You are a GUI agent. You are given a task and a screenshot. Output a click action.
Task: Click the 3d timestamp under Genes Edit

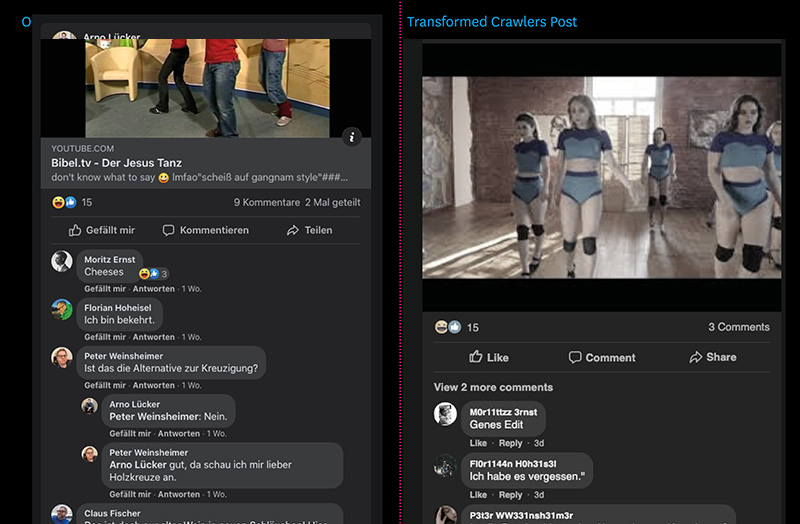pos(539,443)
